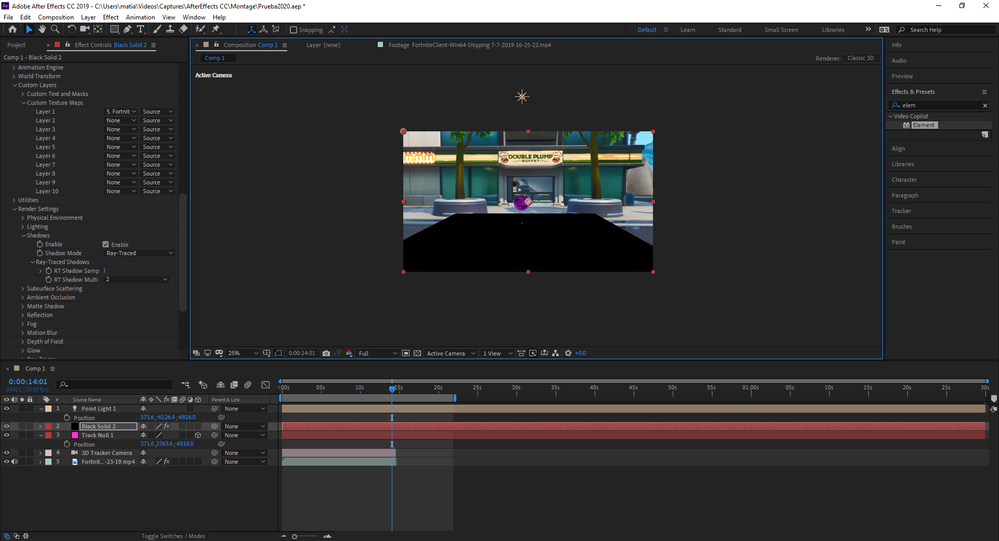This screenshot has width=999, height=541.
Task: Click the region of interest icon
Action: (x=406, y=353)
